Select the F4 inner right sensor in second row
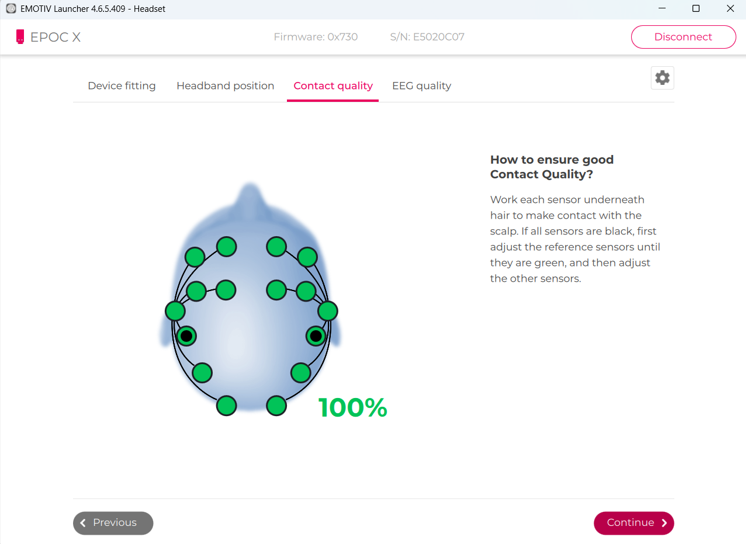 point(276,290)
